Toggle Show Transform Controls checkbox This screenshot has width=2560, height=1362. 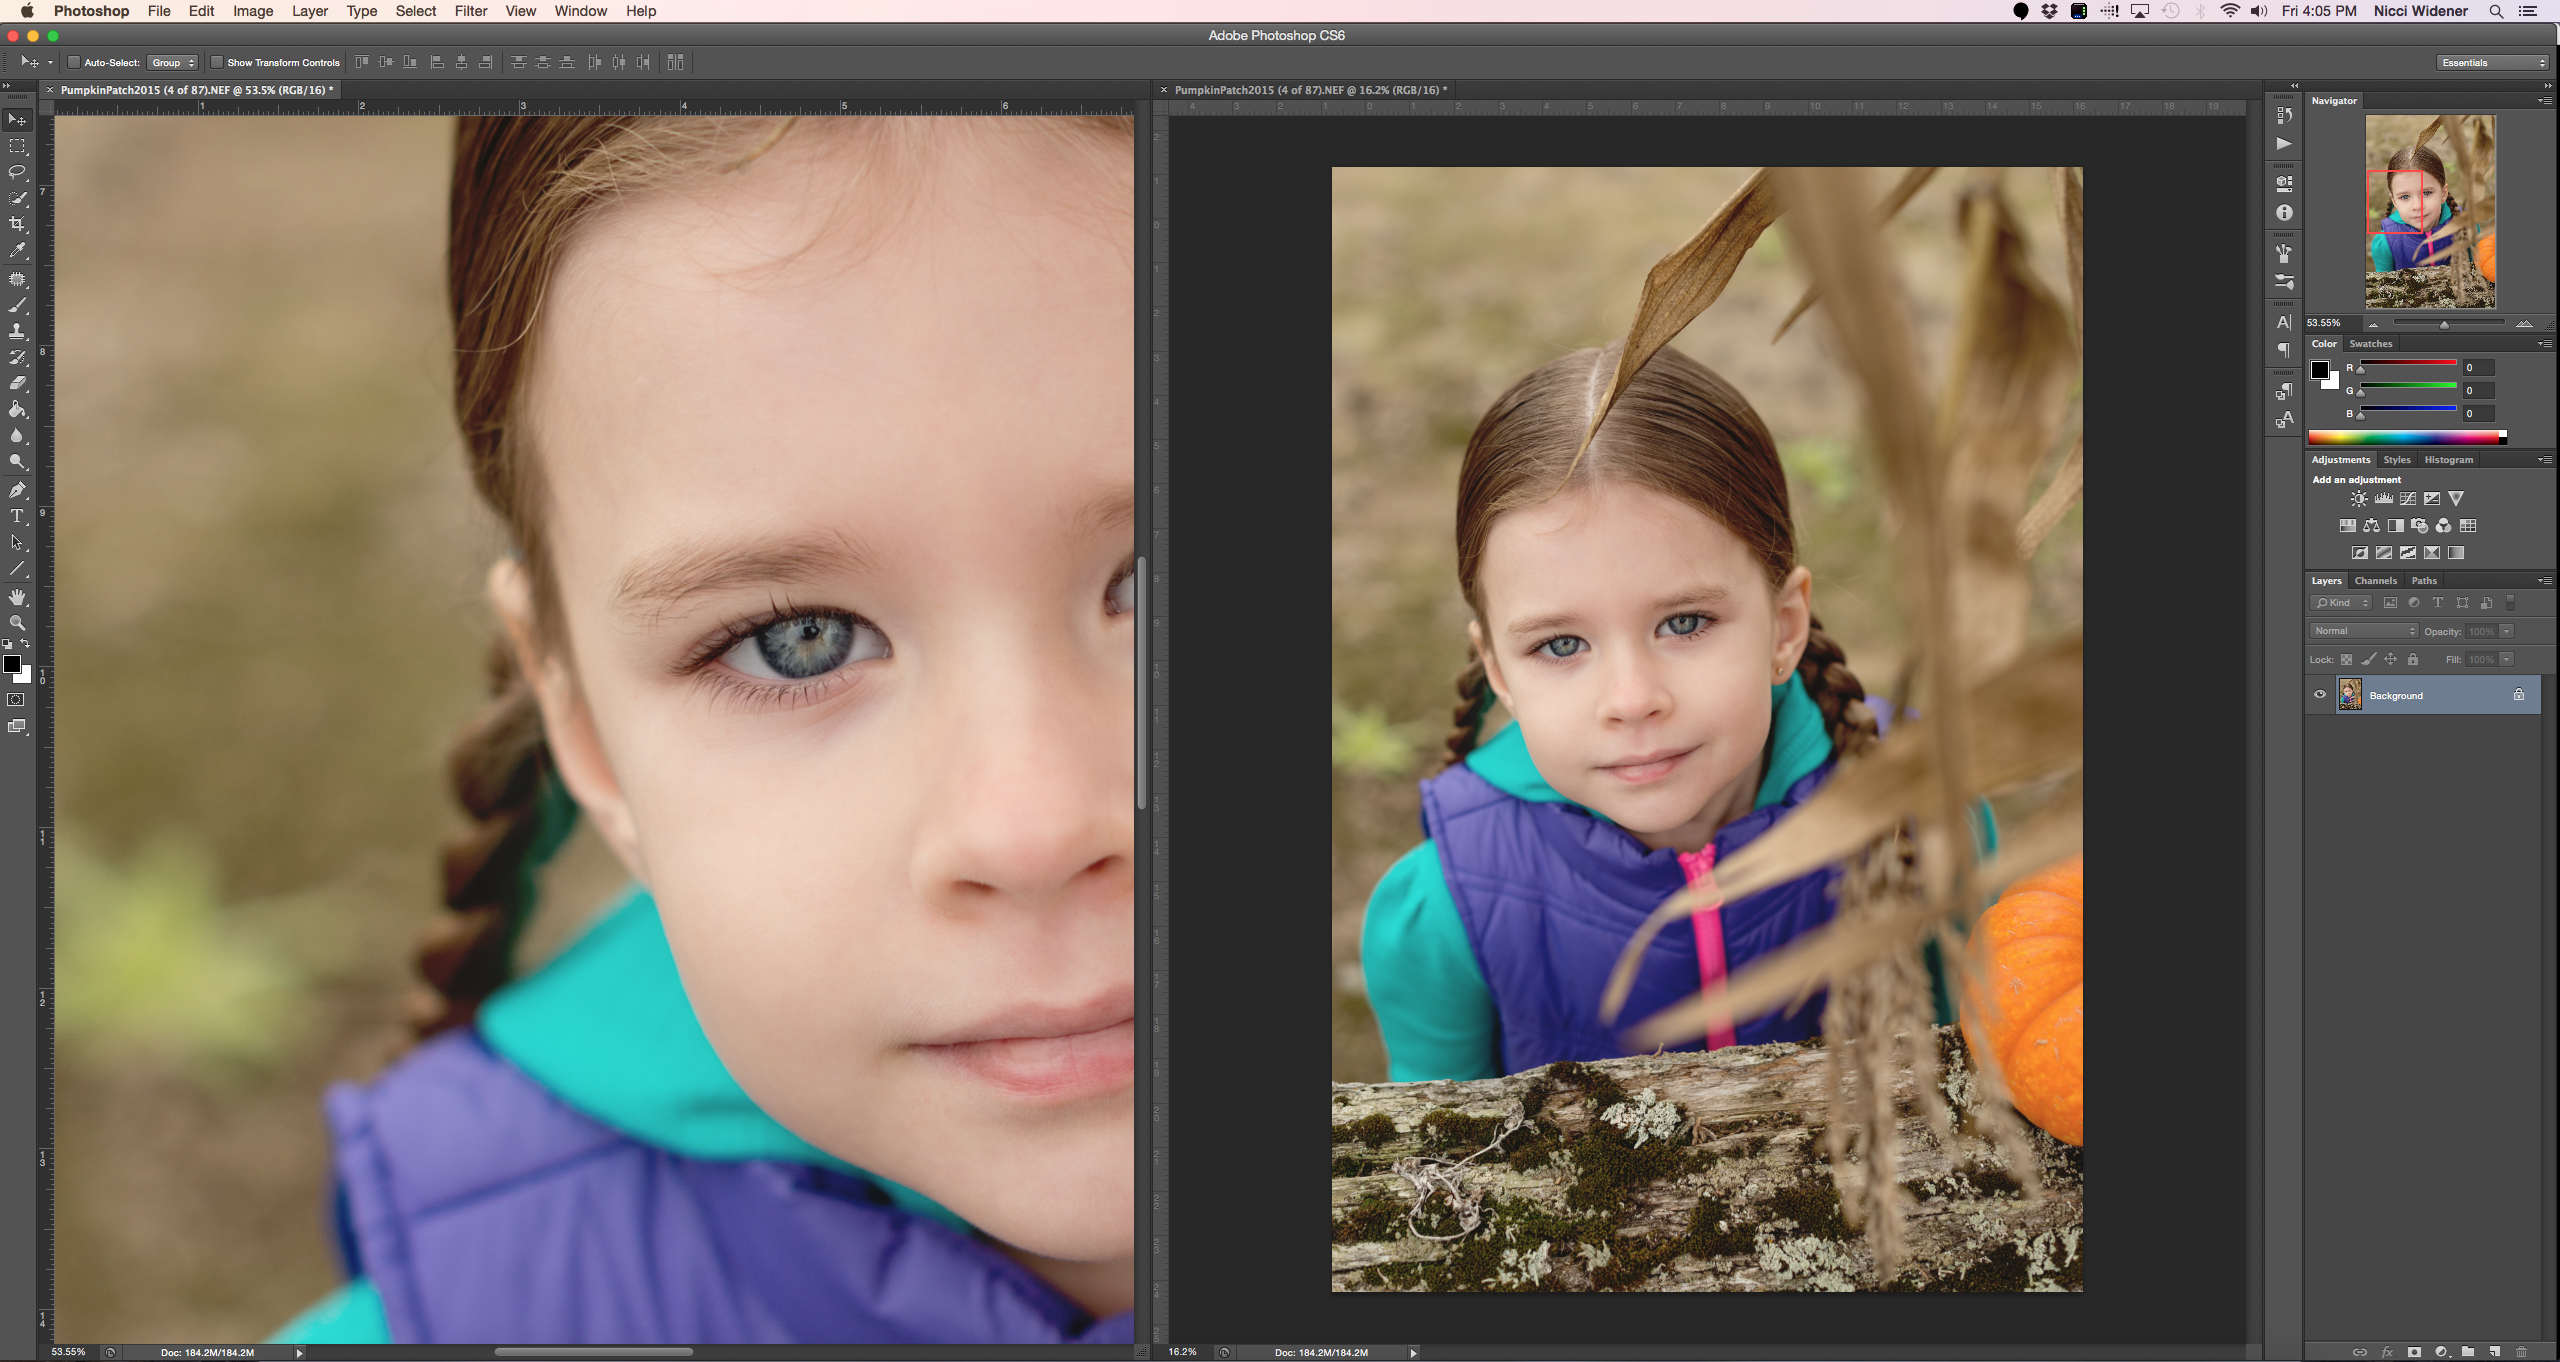tap(213, 63)
